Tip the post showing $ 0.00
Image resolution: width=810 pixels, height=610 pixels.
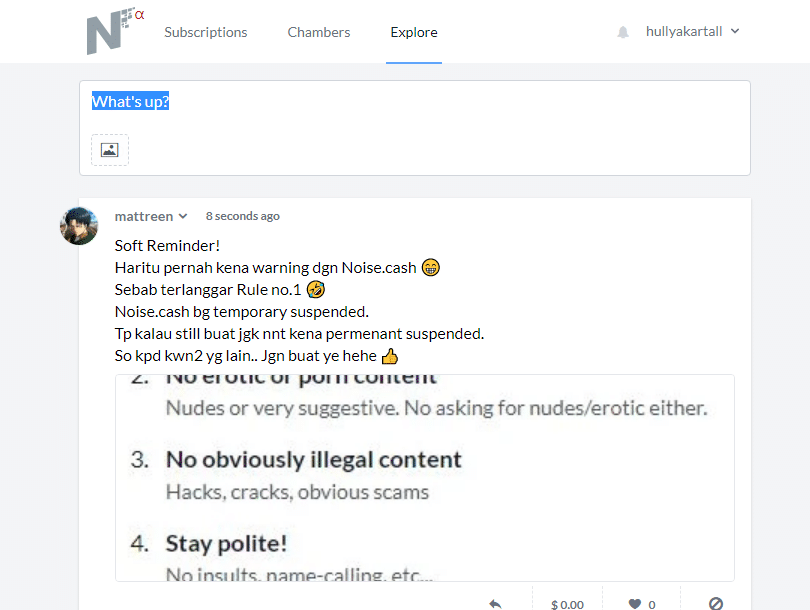pyautogui.click(x=567, y=604)
